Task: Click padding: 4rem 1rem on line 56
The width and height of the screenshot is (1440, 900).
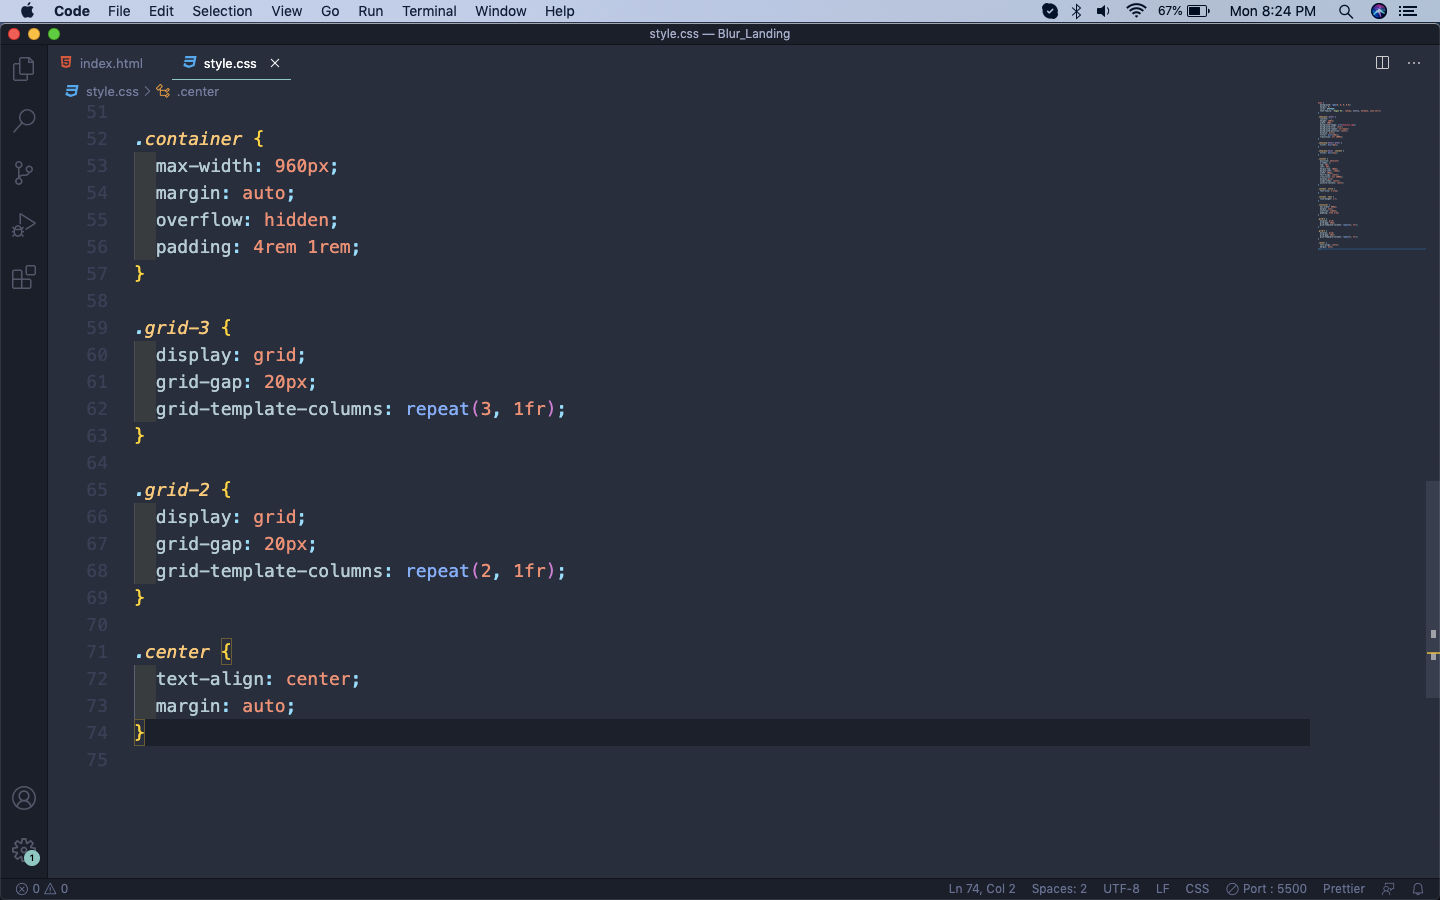Action: pos(257,247)
